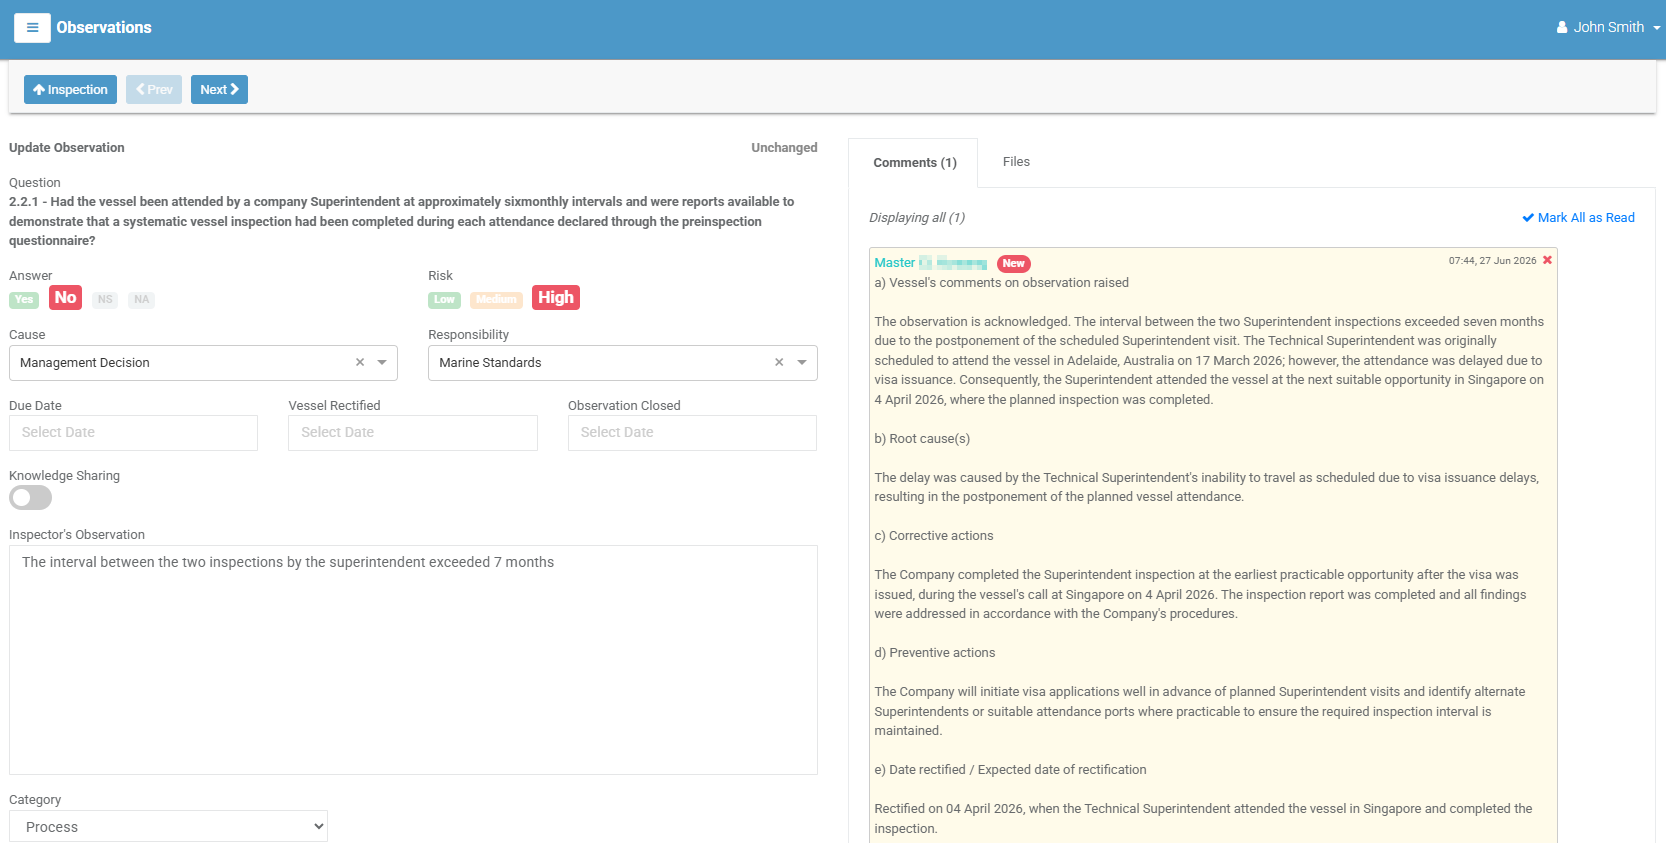This screenshot has width=1666, height=843.
Task: Set the answer to Yes
Action: [x=24, y=299]
